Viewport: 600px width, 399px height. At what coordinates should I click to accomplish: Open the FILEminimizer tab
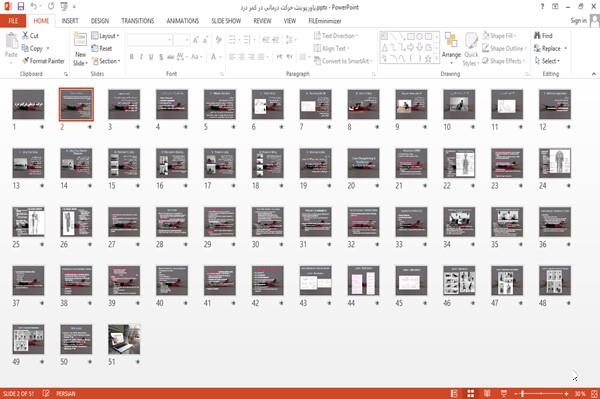[x=325, y=21]
